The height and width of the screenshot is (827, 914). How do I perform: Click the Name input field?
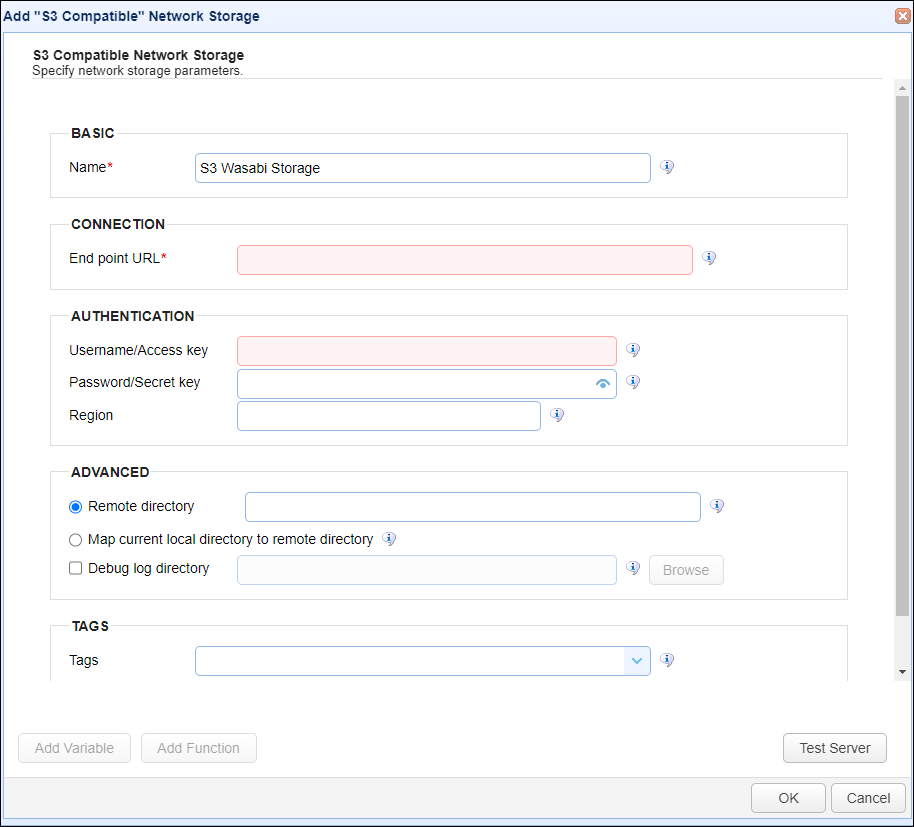pos(423,168)
